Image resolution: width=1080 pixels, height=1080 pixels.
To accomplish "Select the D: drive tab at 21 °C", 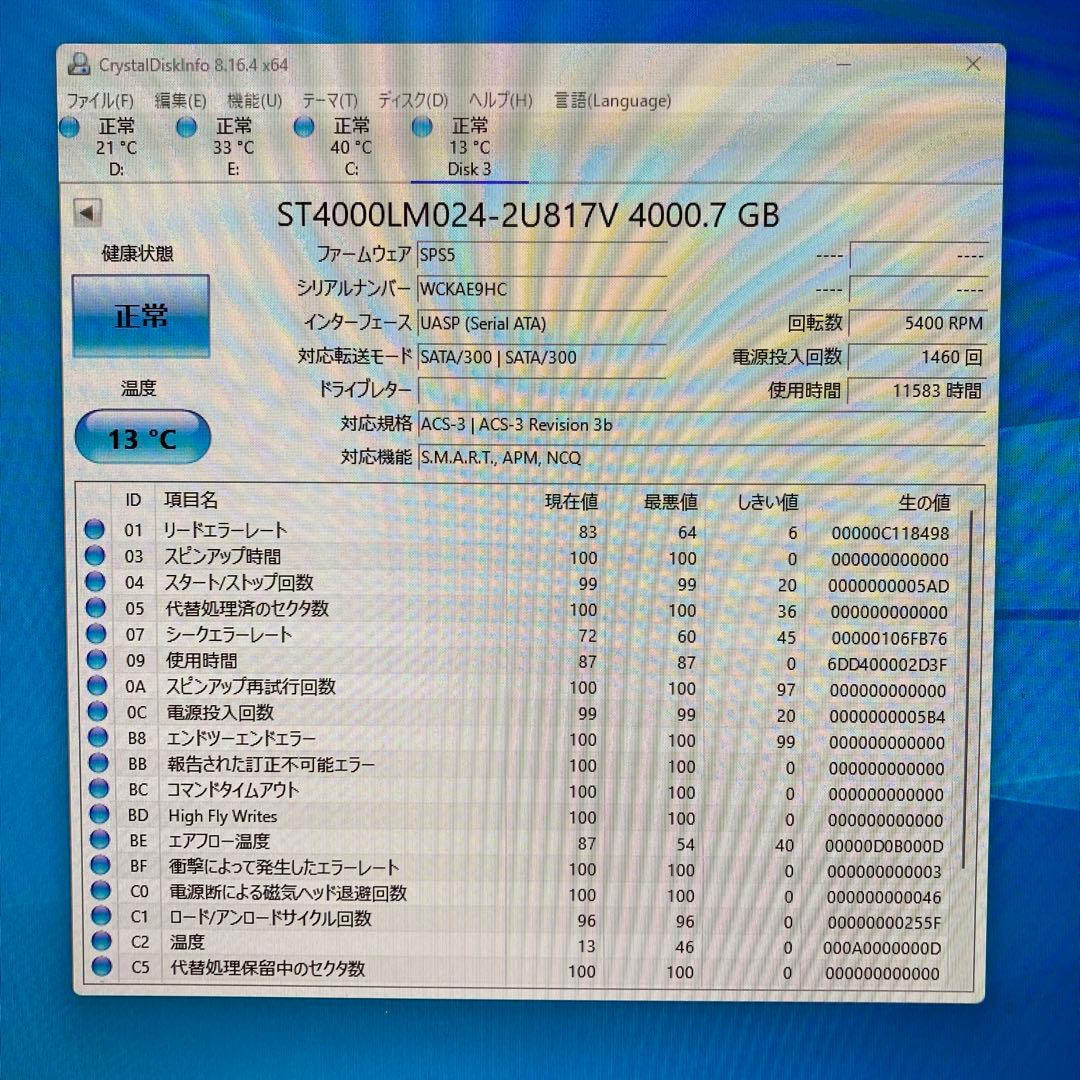I will click(116, 147).
